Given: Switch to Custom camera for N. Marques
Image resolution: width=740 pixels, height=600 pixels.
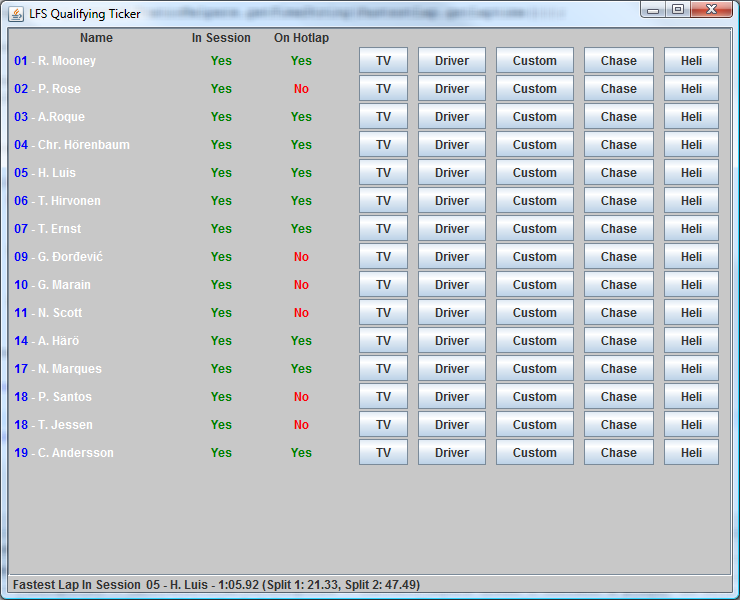Looking at the screenshot, I should (x=535, y=369).
